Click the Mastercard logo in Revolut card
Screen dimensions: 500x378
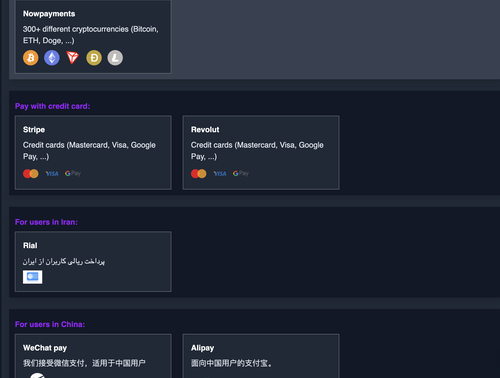199,174
